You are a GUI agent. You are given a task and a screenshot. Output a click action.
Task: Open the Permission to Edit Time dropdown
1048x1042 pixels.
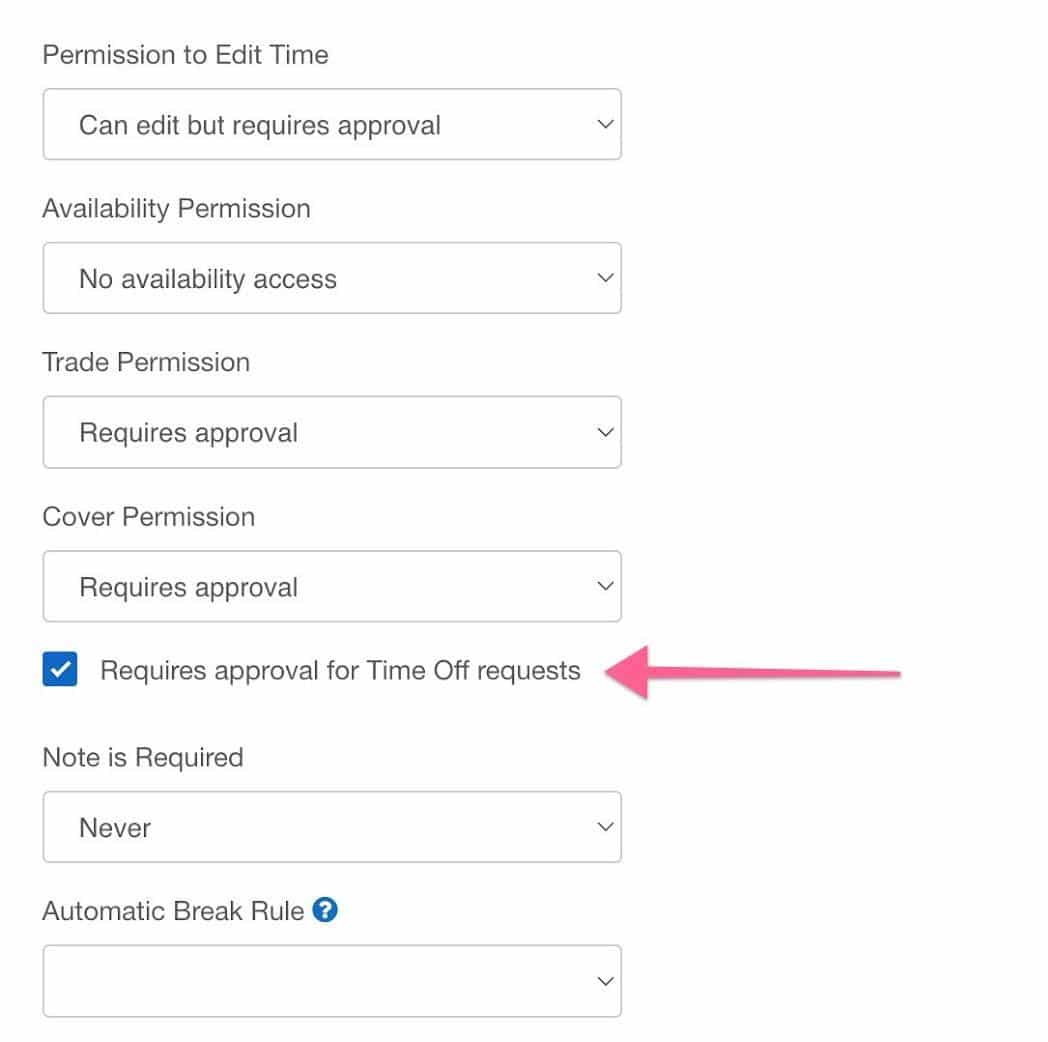click(x=332, y=124)
